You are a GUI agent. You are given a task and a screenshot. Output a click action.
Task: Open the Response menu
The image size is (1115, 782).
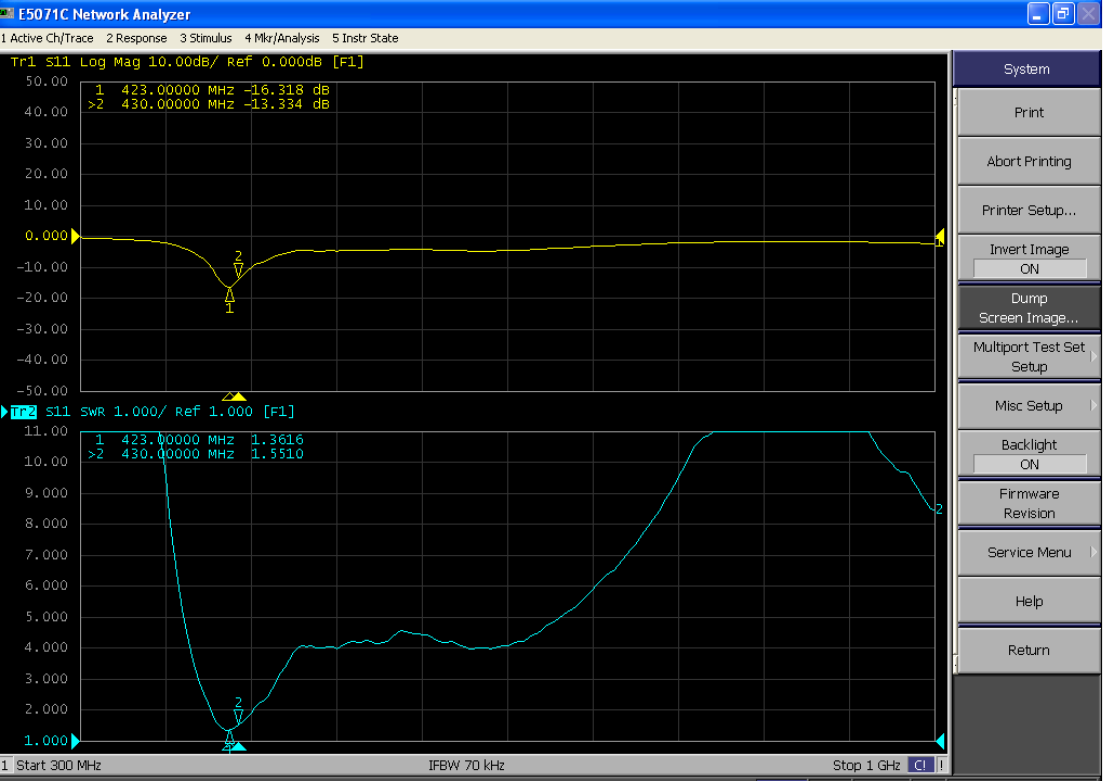click(137, 38)
